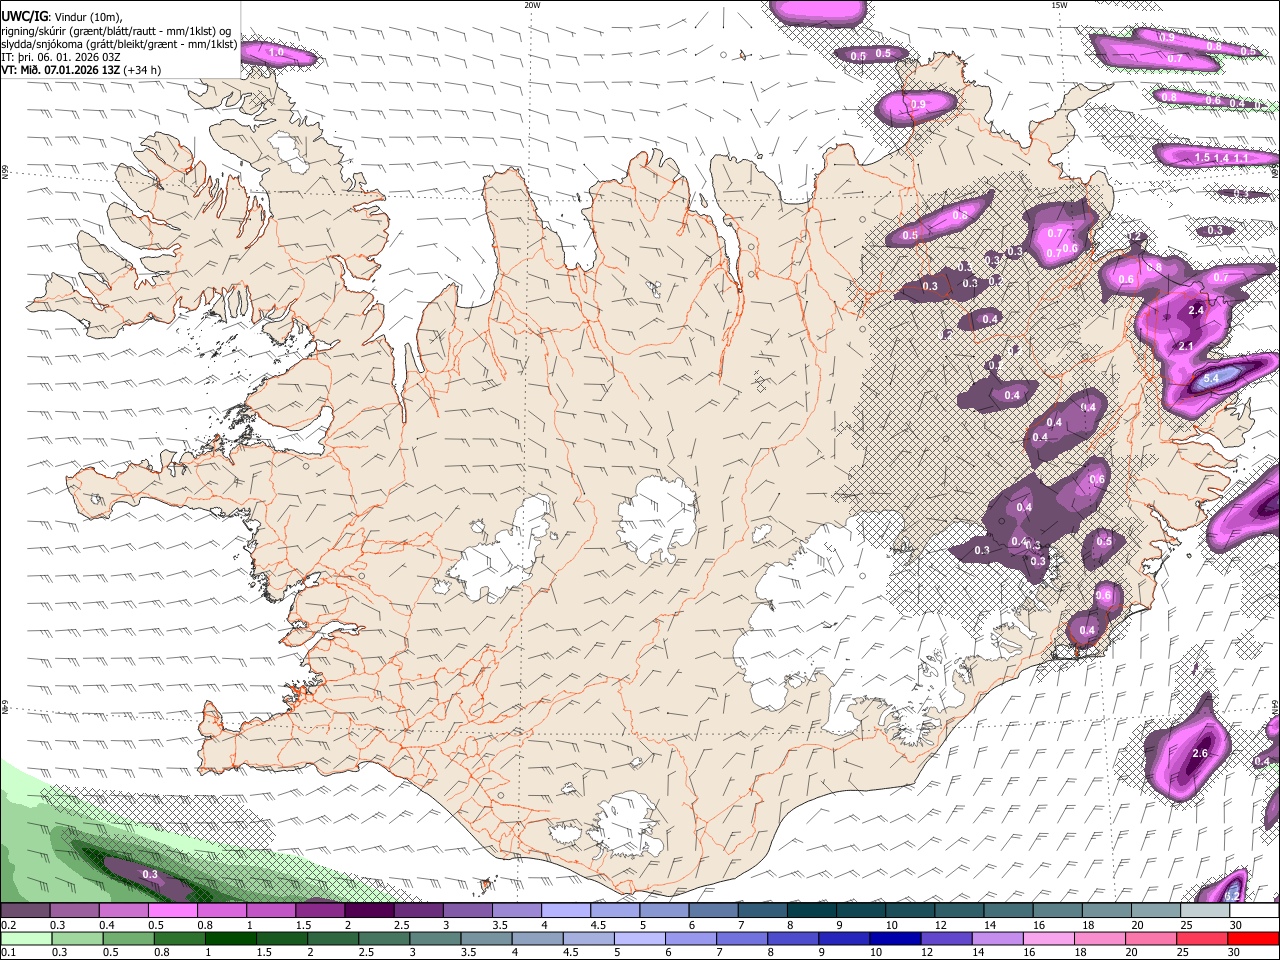
Task: Click the 30 label on the snow scale
Action: pos(1235,925)
